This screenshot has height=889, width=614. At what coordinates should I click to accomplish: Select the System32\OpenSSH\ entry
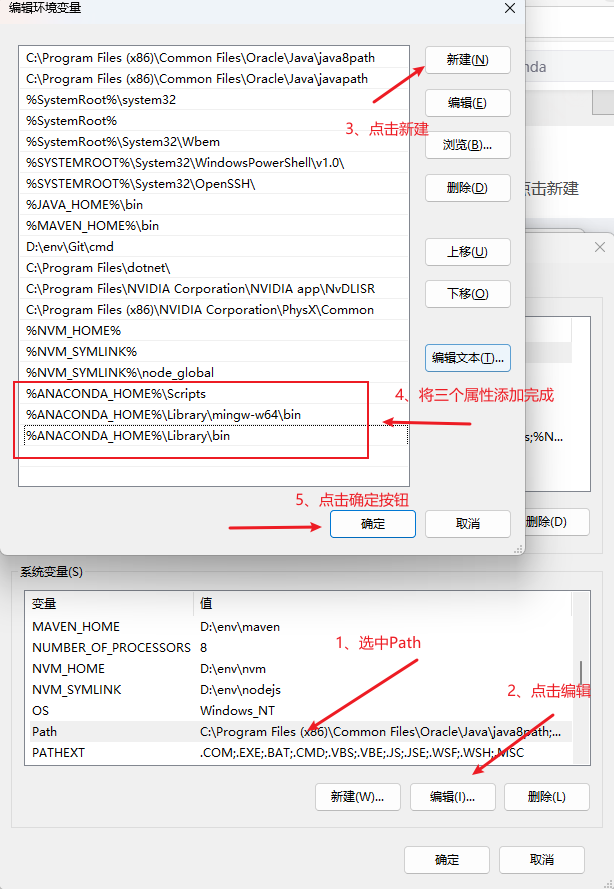coord(214,184)
